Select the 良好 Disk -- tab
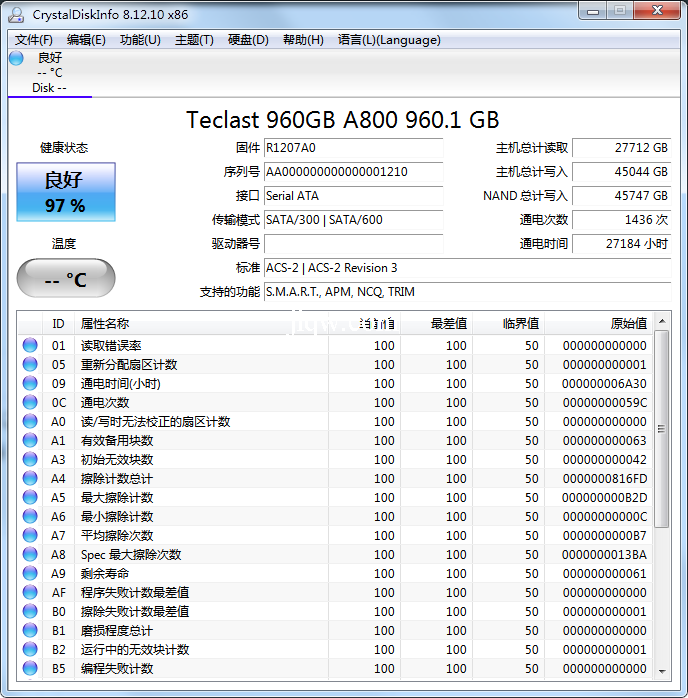The height and width of the screenshot is (698, 688). pos(49,73)
